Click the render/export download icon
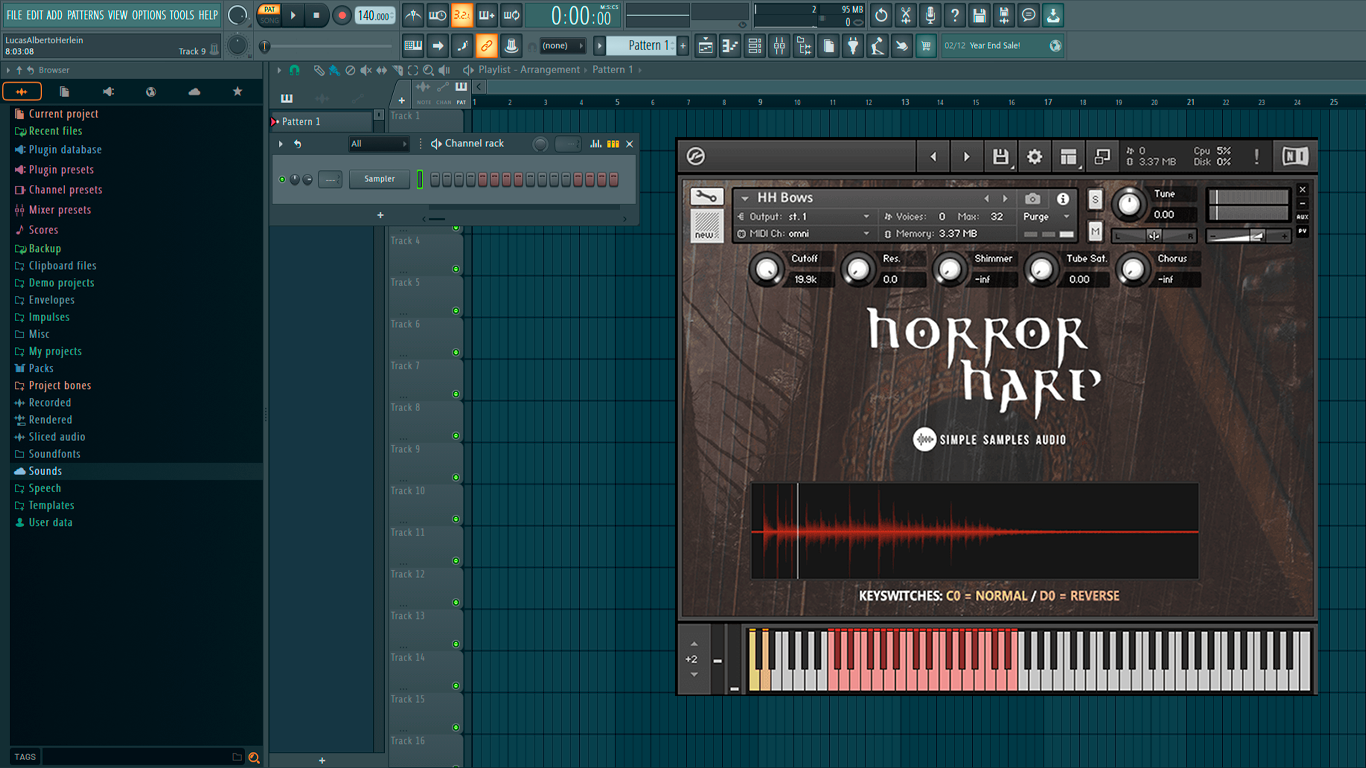 coord(1053,15)
